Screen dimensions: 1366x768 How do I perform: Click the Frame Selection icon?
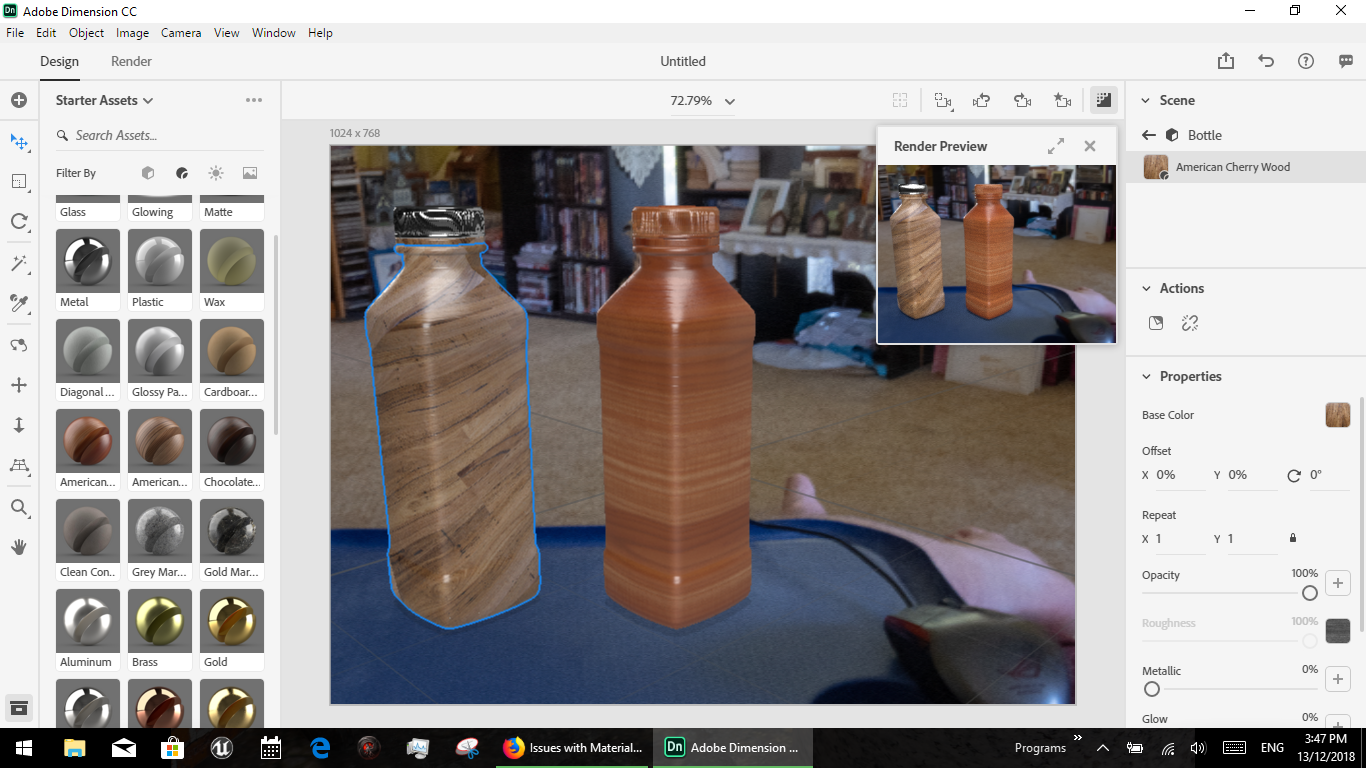click(x=943, y=100)
